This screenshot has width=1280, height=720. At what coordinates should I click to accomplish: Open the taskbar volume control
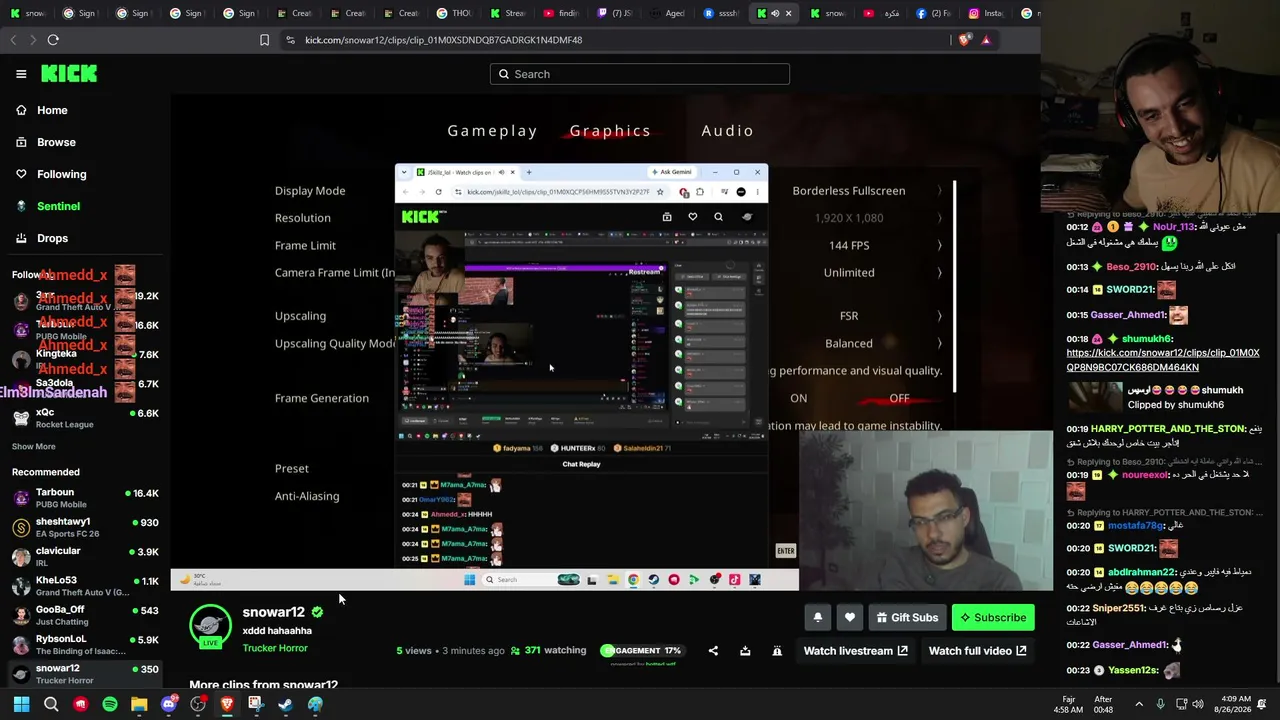coord(1198,704)
